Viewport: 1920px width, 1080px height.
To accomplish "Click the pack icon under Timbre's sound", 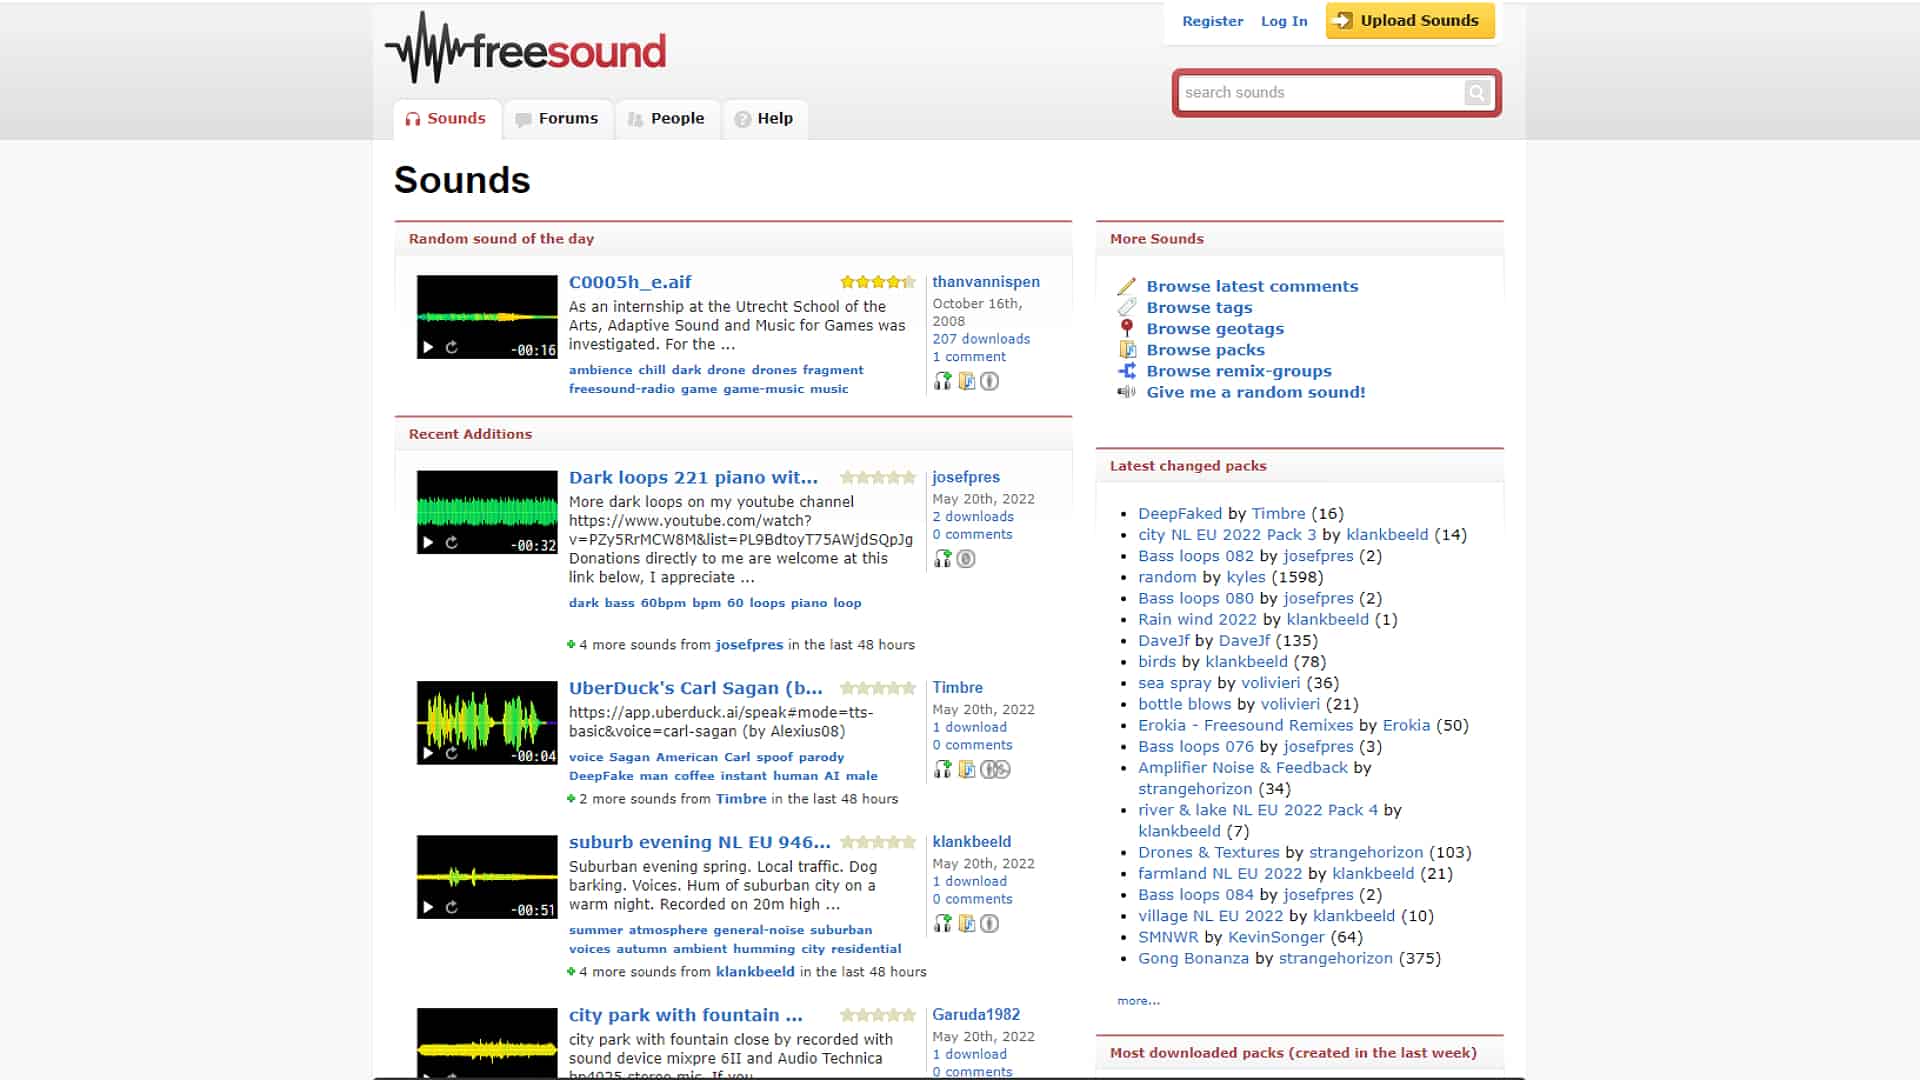I will coord(966,769).
